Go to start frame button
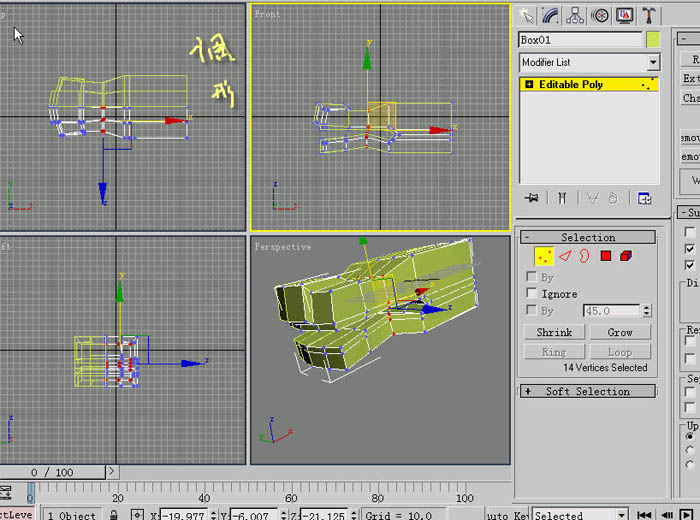The image size is (700, 520). point(643,515)
